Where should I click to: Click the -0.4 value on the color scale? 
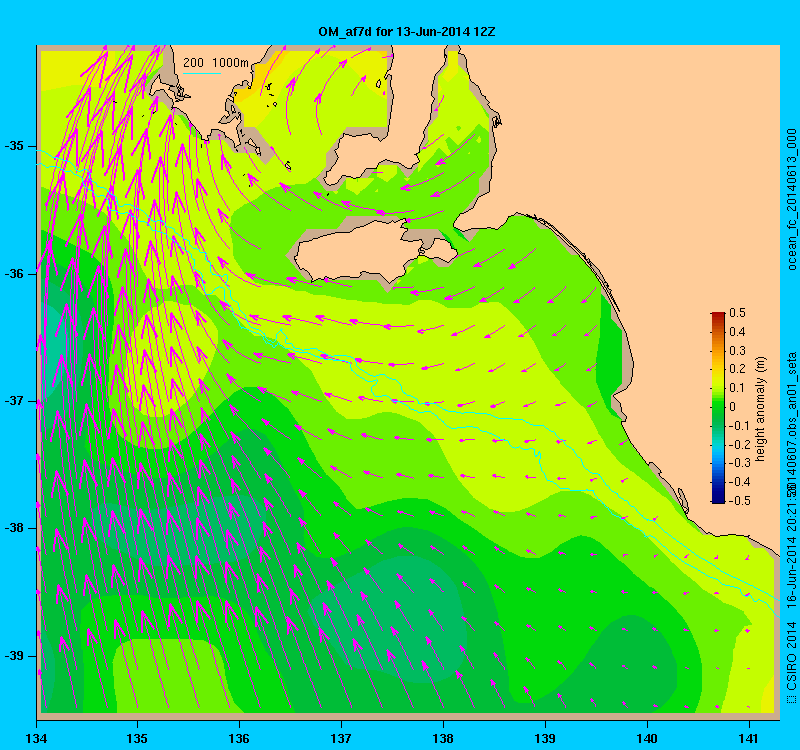(x=739, y=482)
